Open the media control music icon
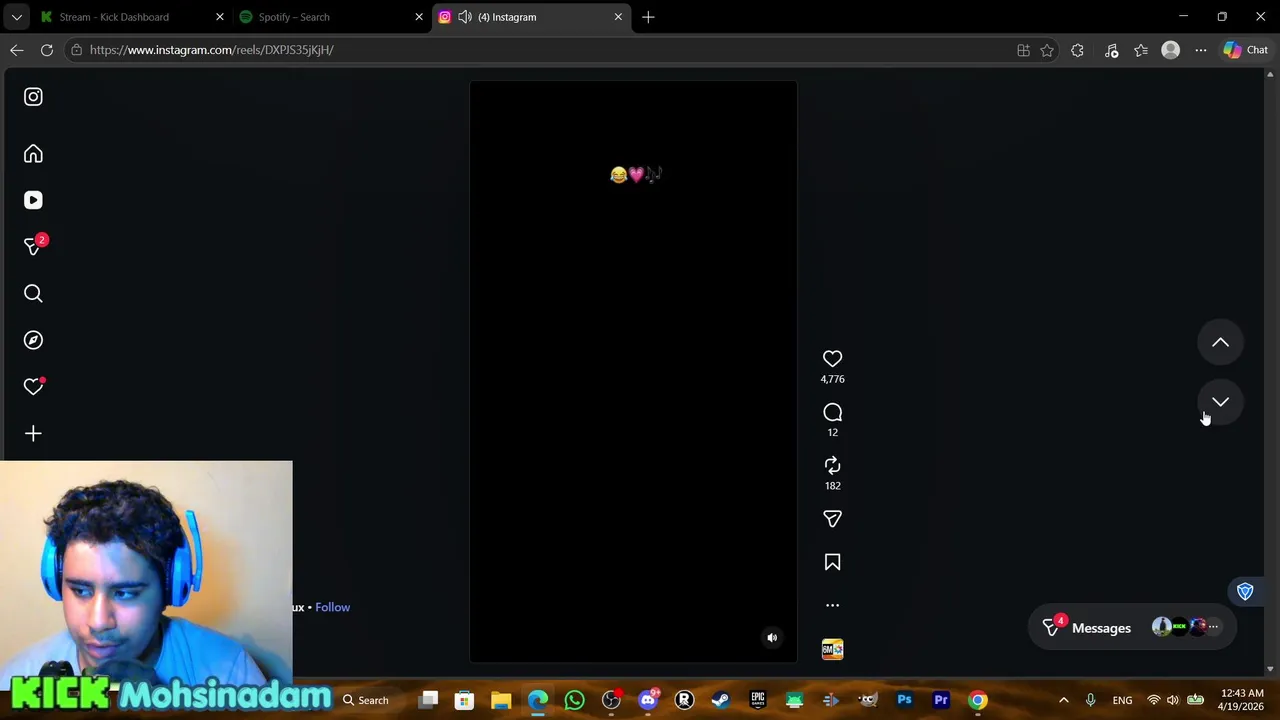This screenshot has height=720, width=1280. (1111, 50)
